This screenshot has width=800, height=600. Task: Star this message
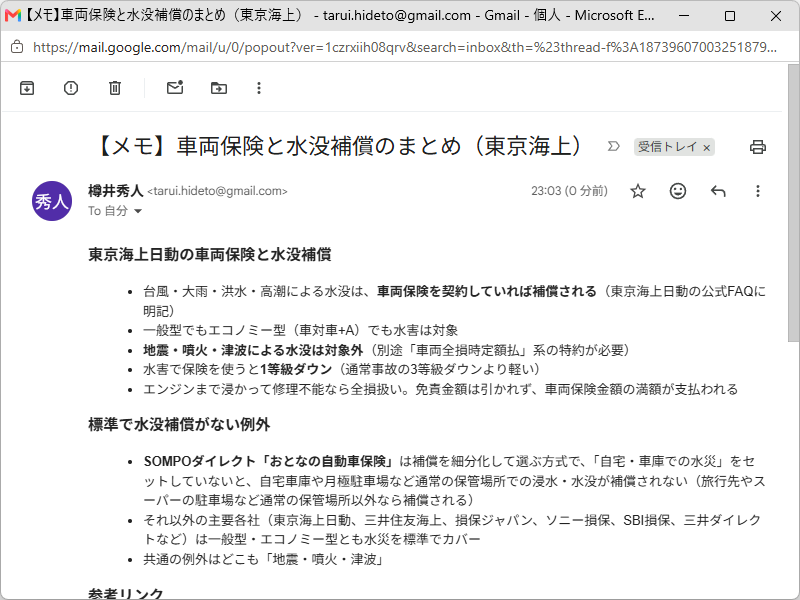point(638,191)
